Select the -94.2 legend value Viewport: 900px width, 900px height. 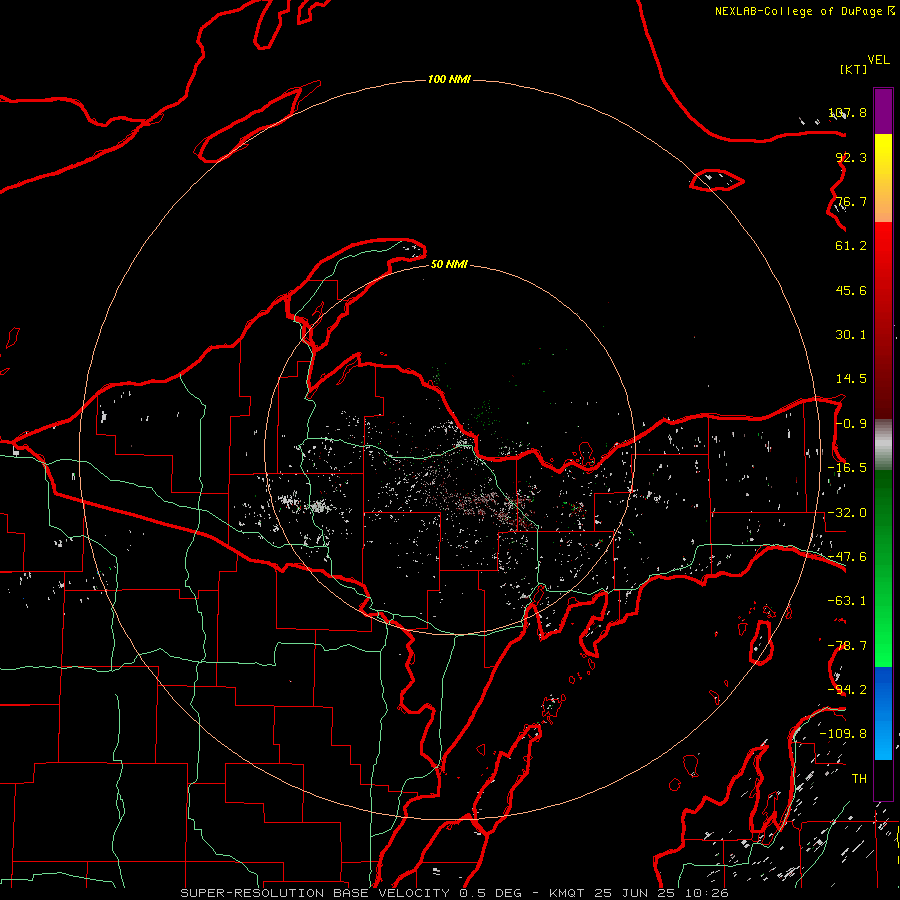847,690
